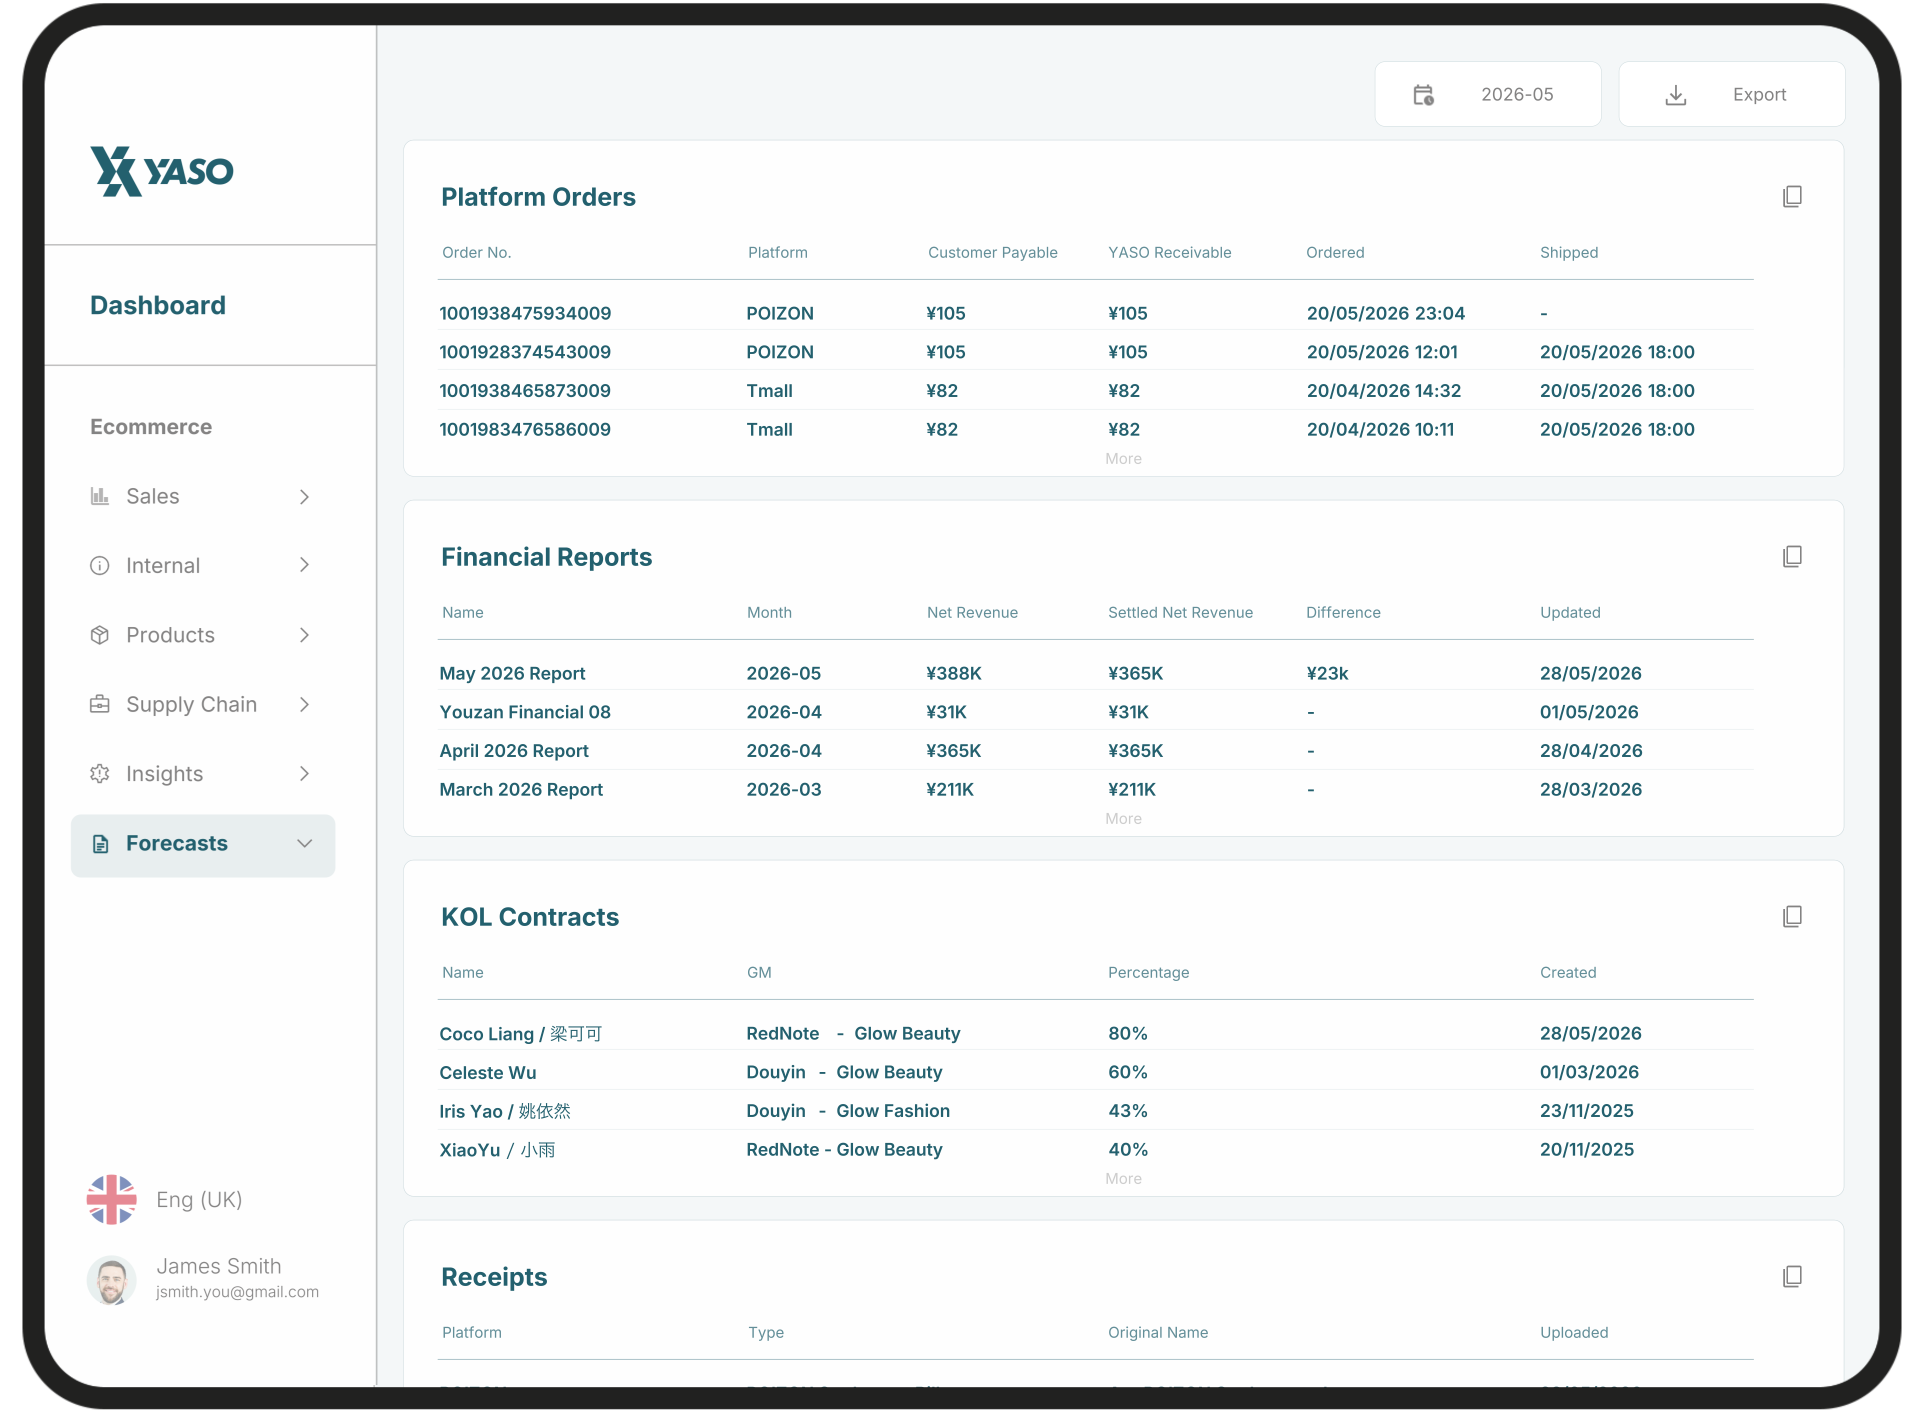
Task: Click the Supply Chain briefcase icon
Action: coord(100,704)
